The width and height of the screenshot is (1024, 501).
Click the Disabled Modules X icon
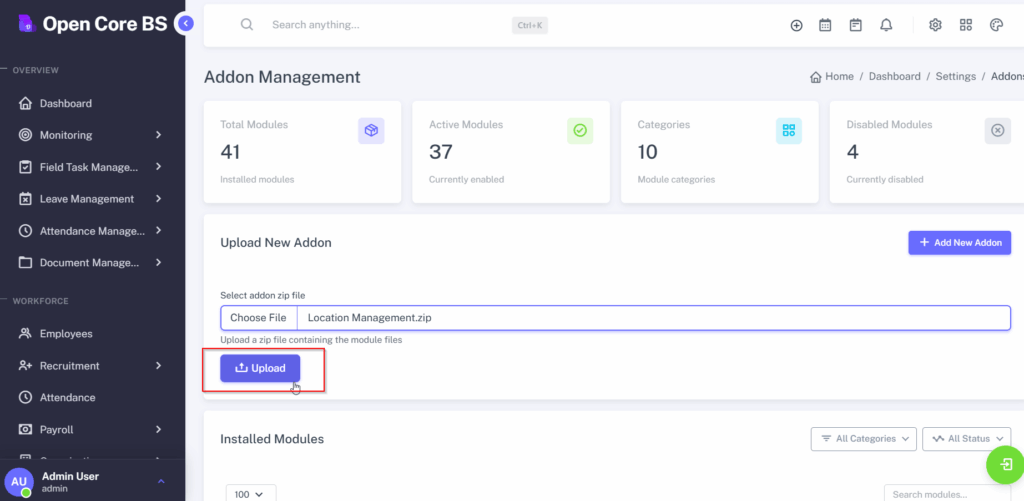point(997,130)
